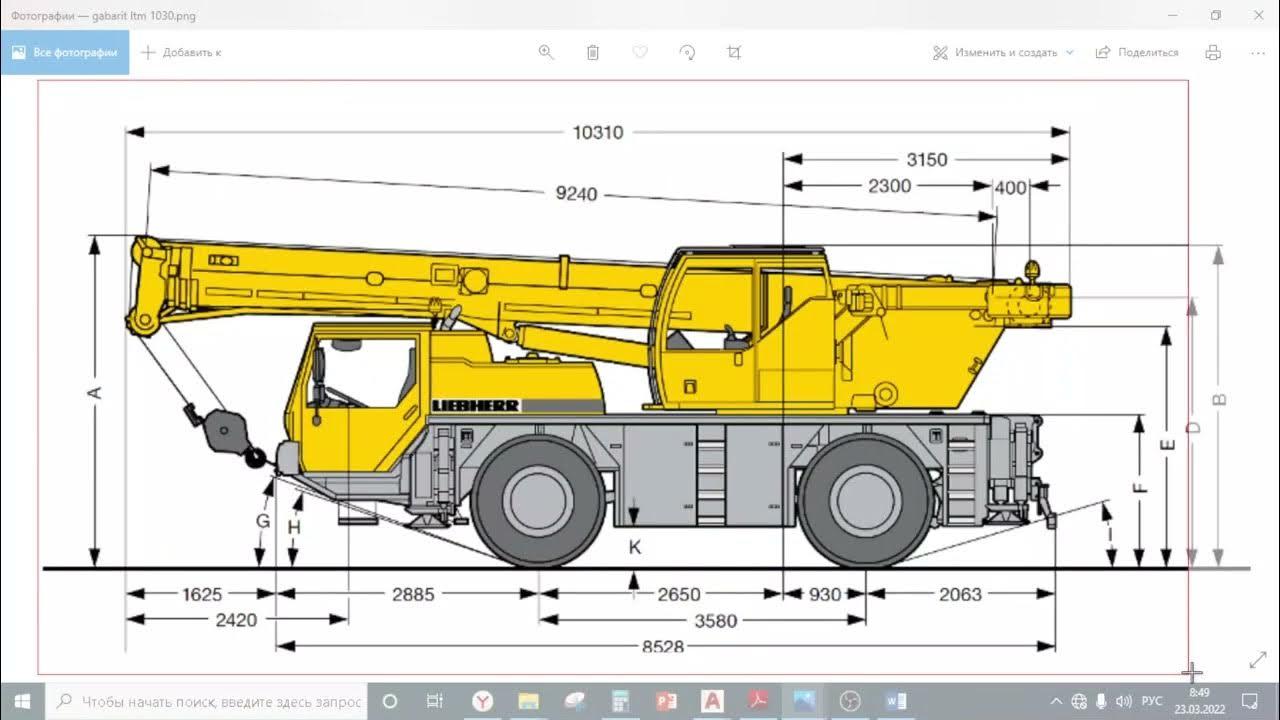Mark photo as favorite with heart
Screen dimensions: 1280x720
pyautogui.click(x=640, y=52)
